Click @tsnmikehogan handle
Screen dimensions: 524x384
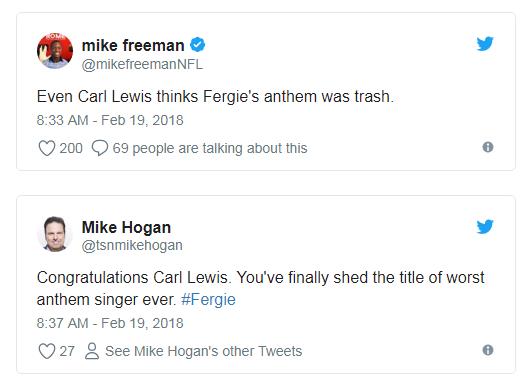132,245
